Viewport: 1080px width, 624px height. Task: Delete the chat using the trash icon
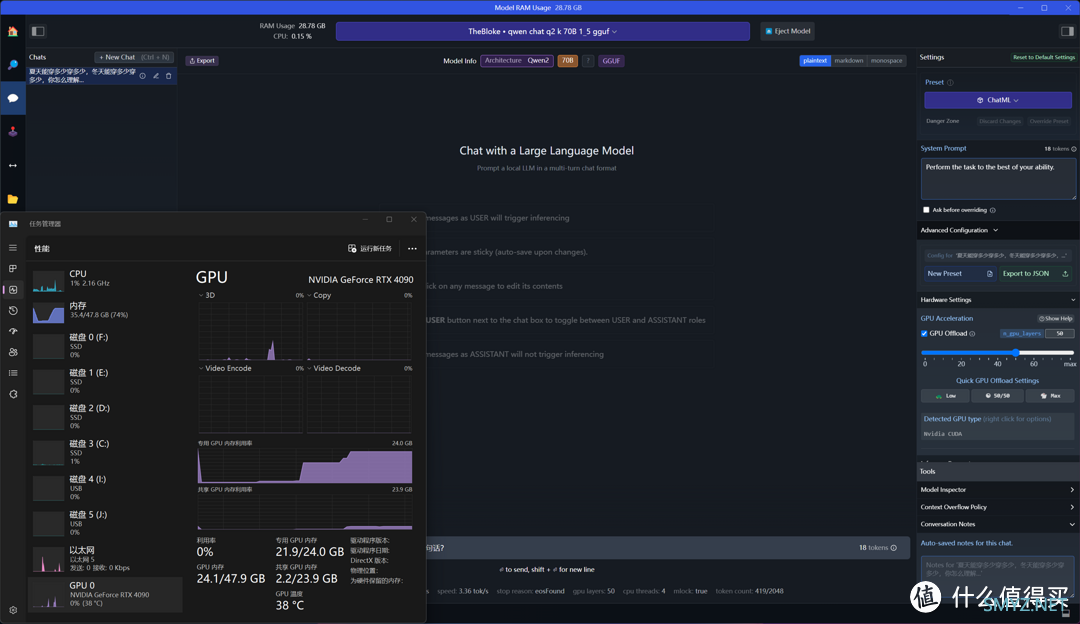point(169,76)
